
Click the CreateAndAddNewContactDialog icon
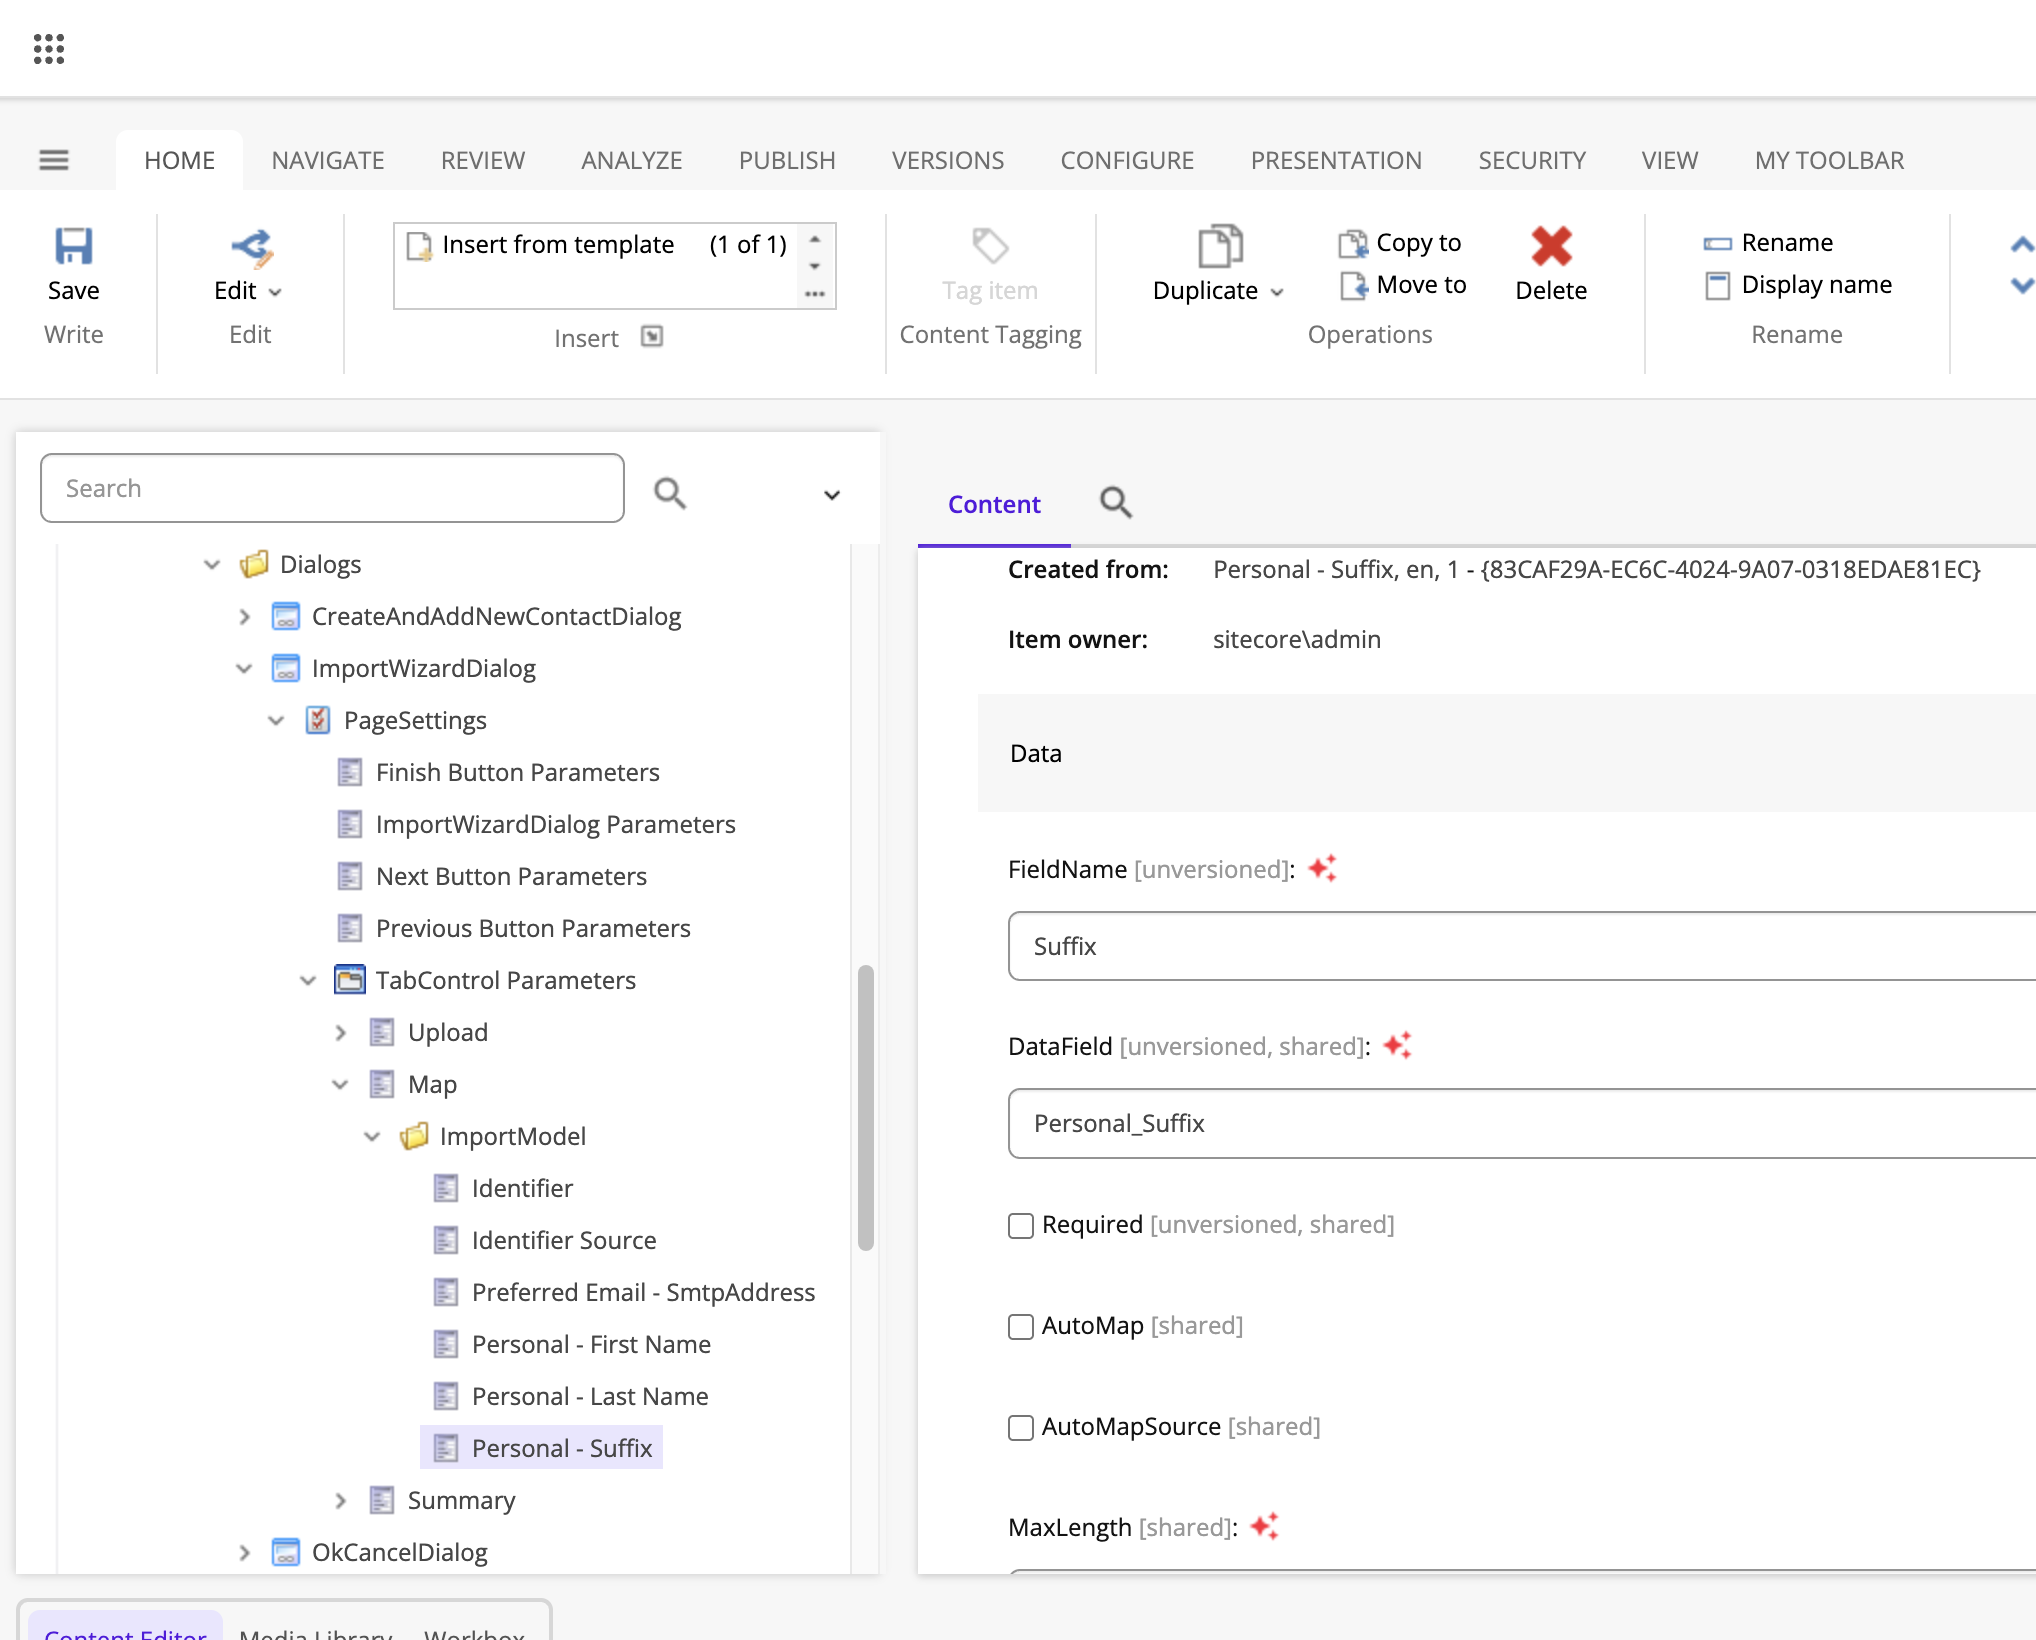tap(286, 616)
